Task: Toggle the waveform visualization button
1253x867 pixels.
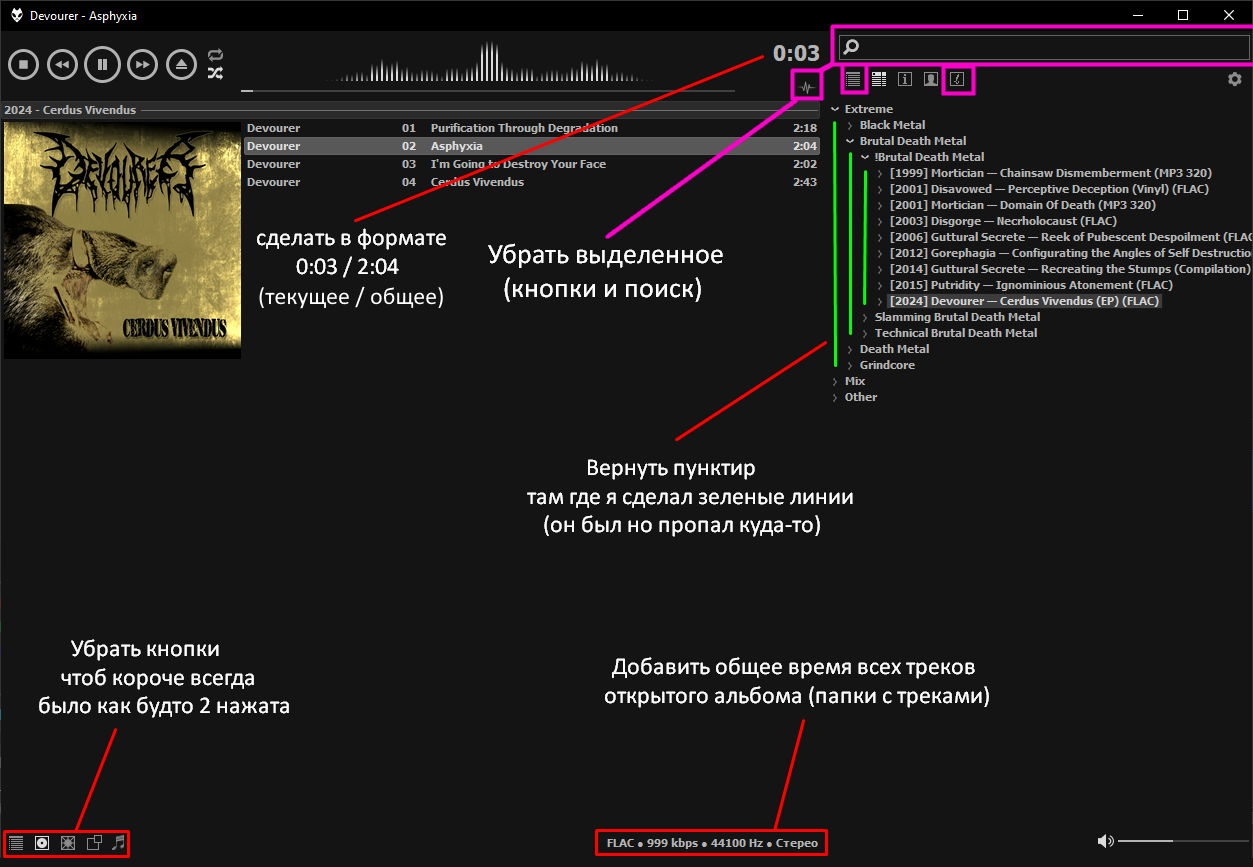Action: tap(806, 86)
